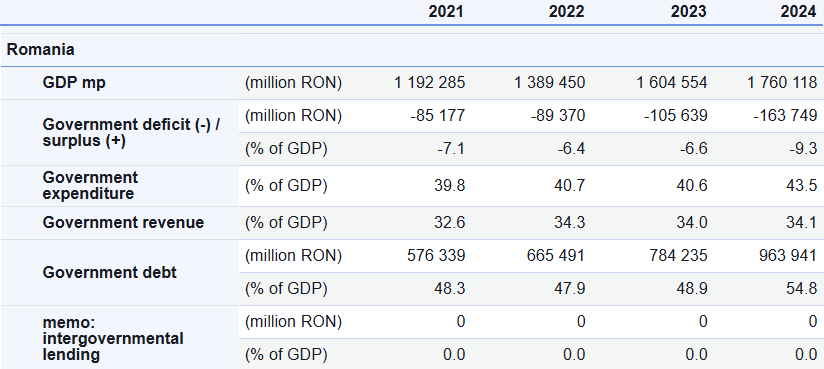Click Government expenditure row label

coord(90,186)
